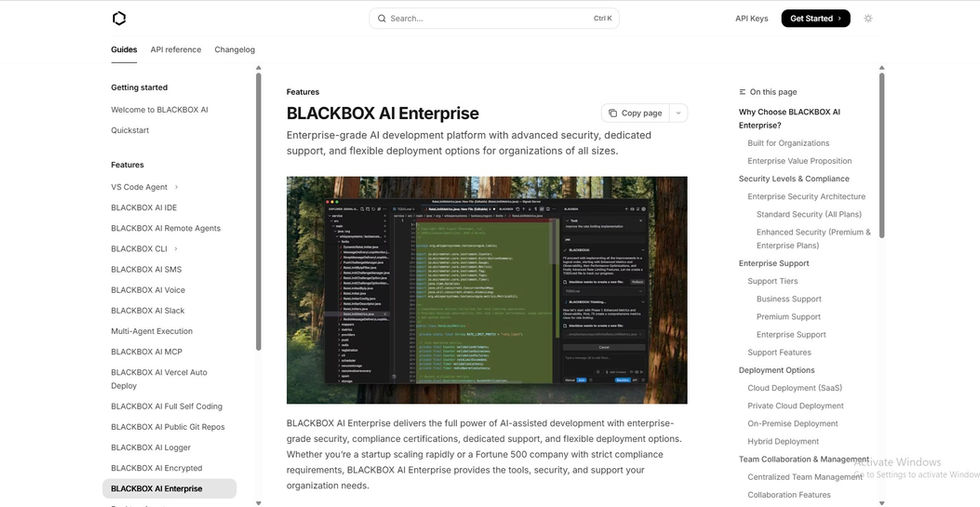
Task: Open the BLACKBOX AI Voice page
Action: (x=148, y=290)
